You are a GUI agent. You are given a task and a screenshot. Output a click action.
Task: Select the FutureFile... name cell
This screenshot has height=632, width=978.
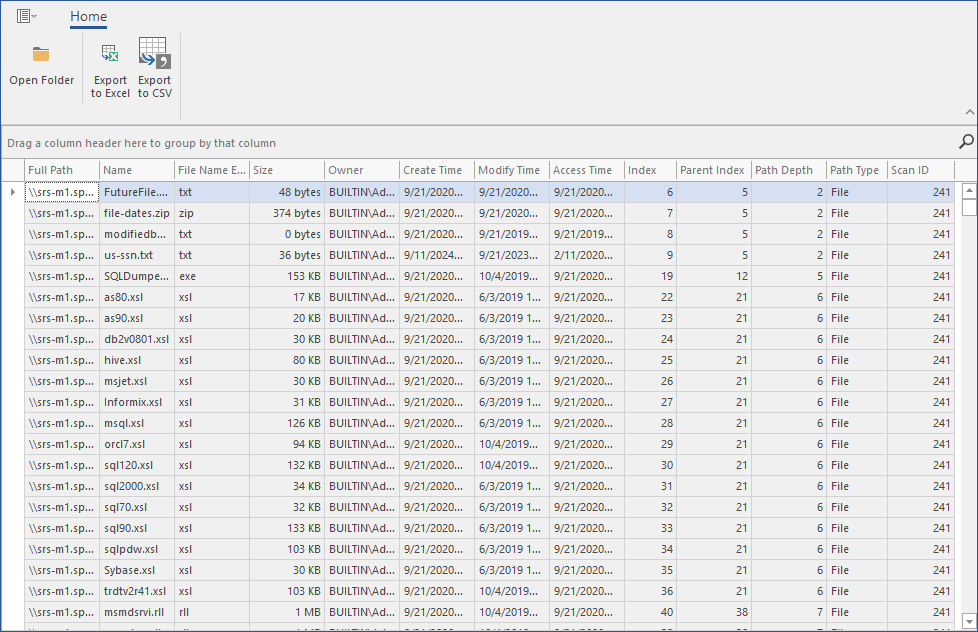(137, 192)
